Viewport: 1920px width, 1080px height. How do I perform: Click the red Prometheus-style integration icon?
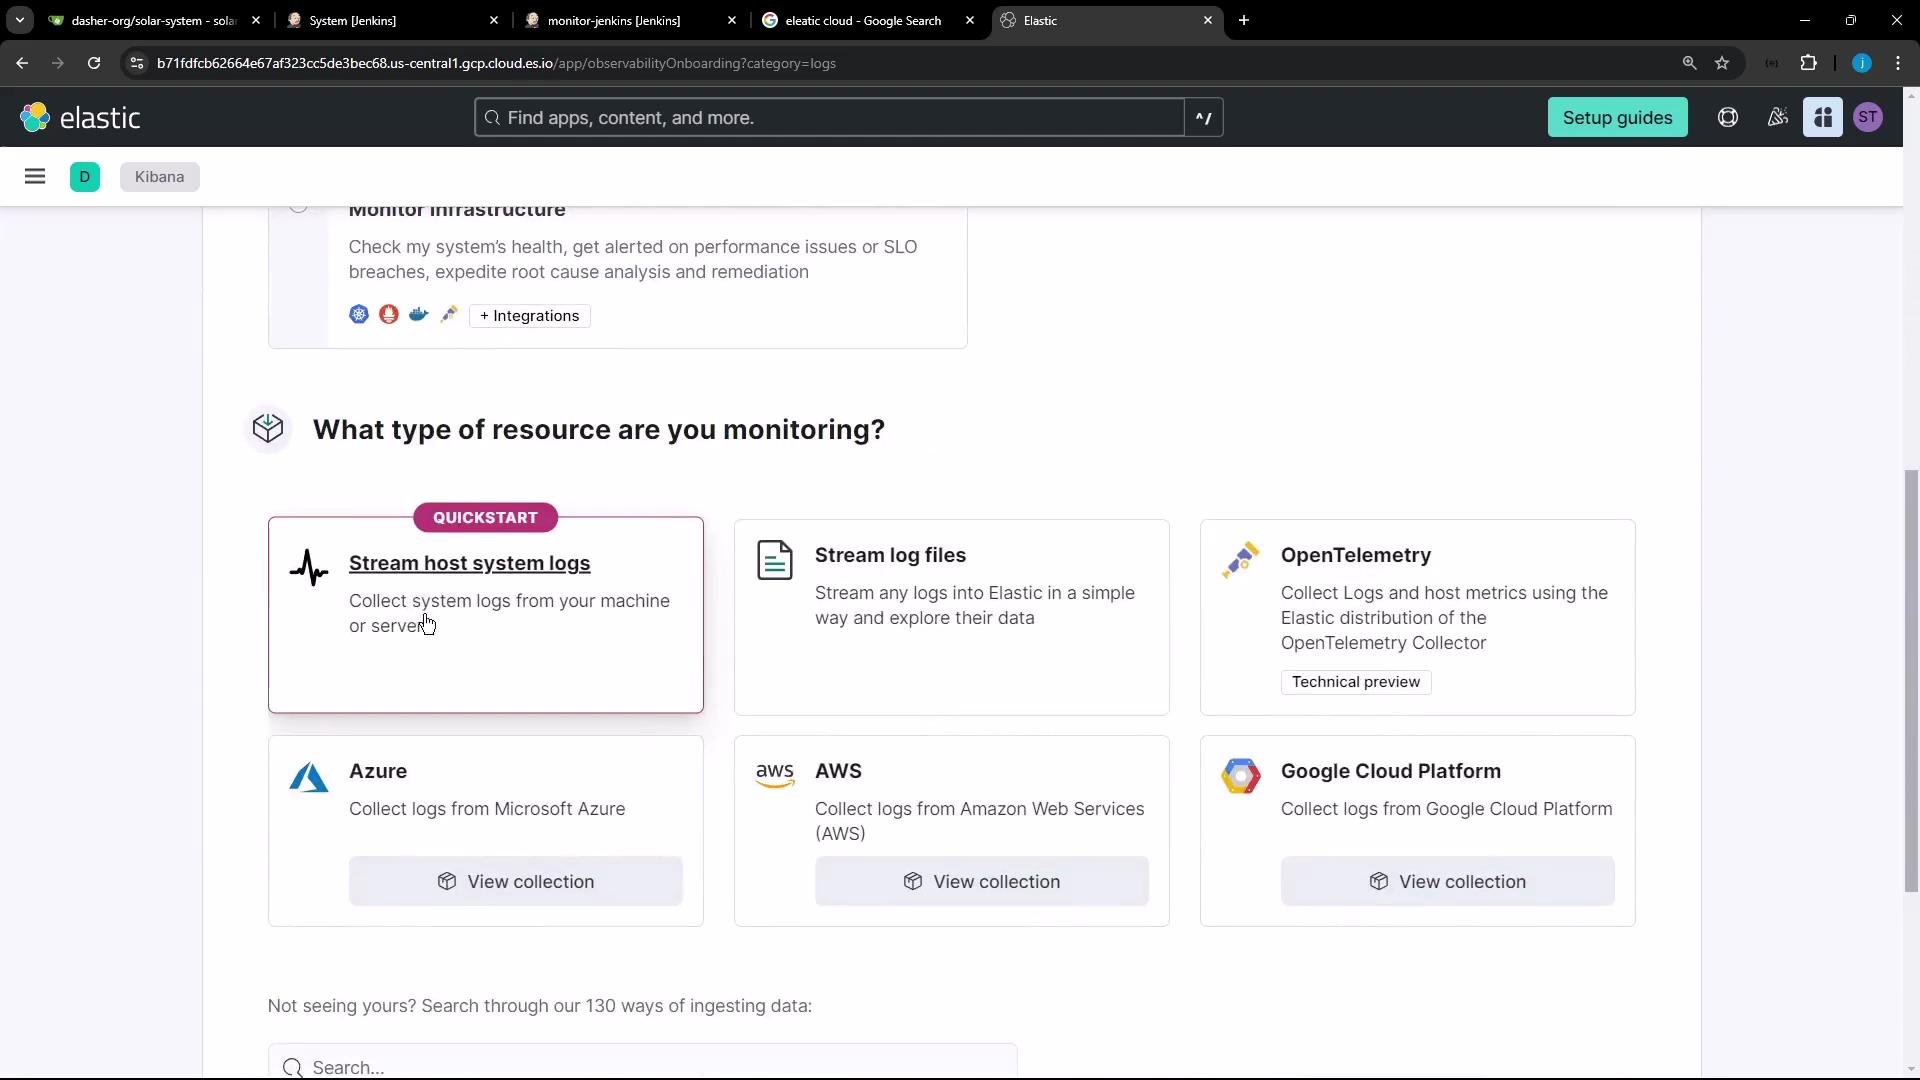pyautogui.click(x=389, y=315)
